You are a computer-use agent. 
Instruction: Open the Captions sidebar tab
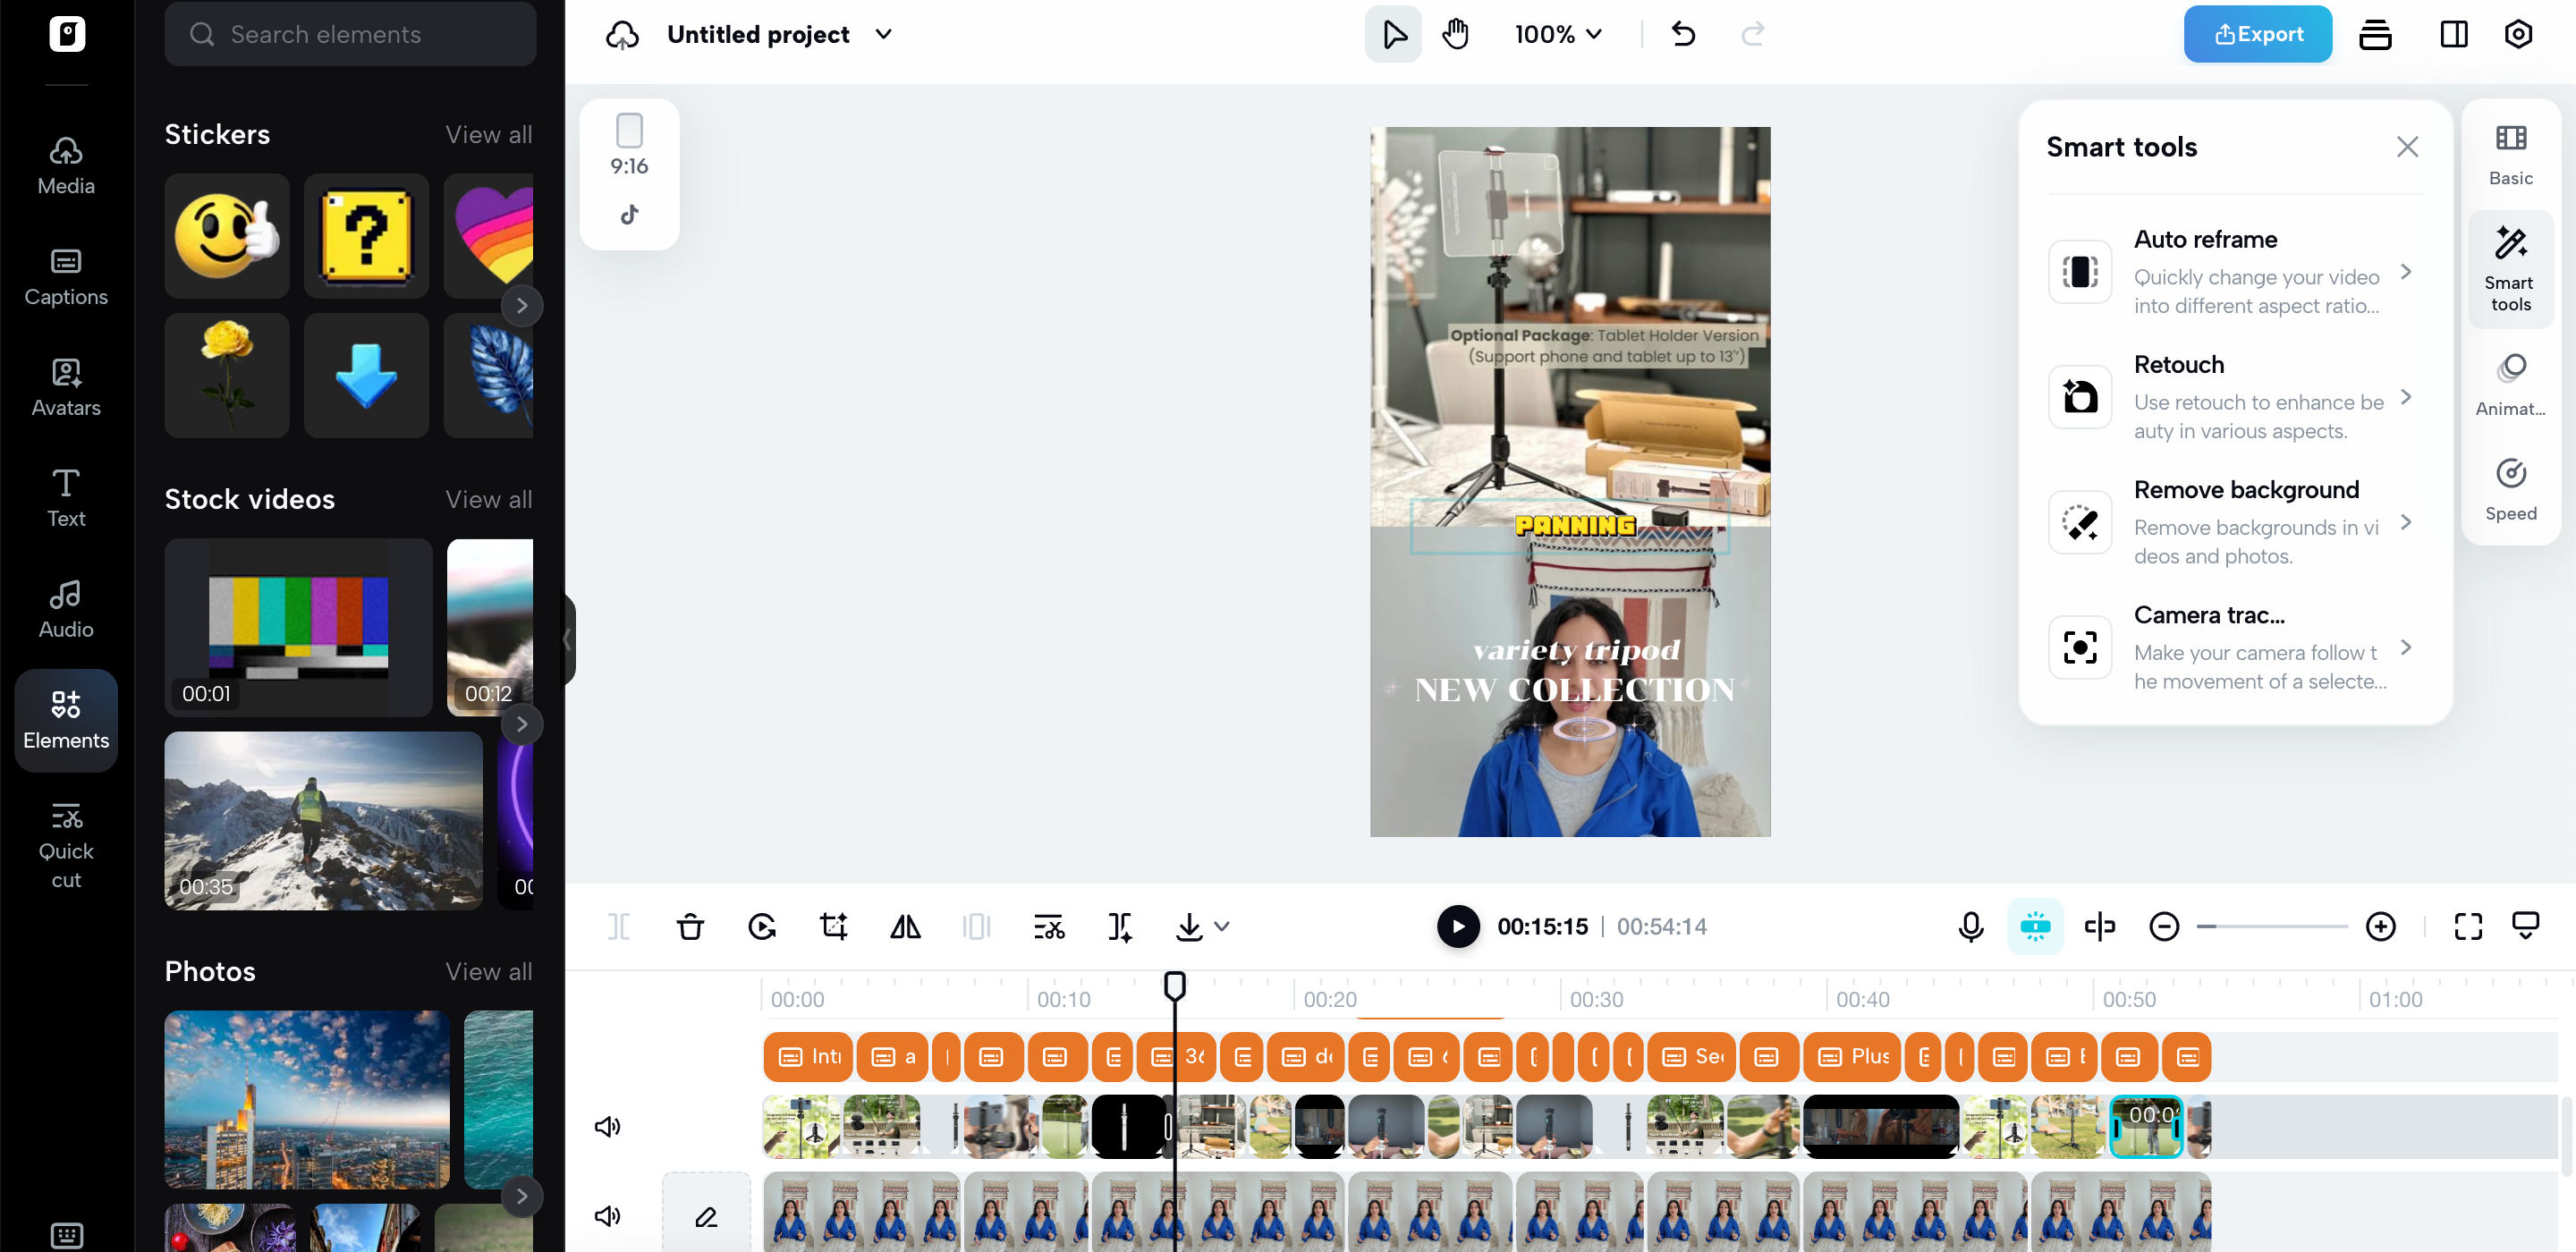66,276
